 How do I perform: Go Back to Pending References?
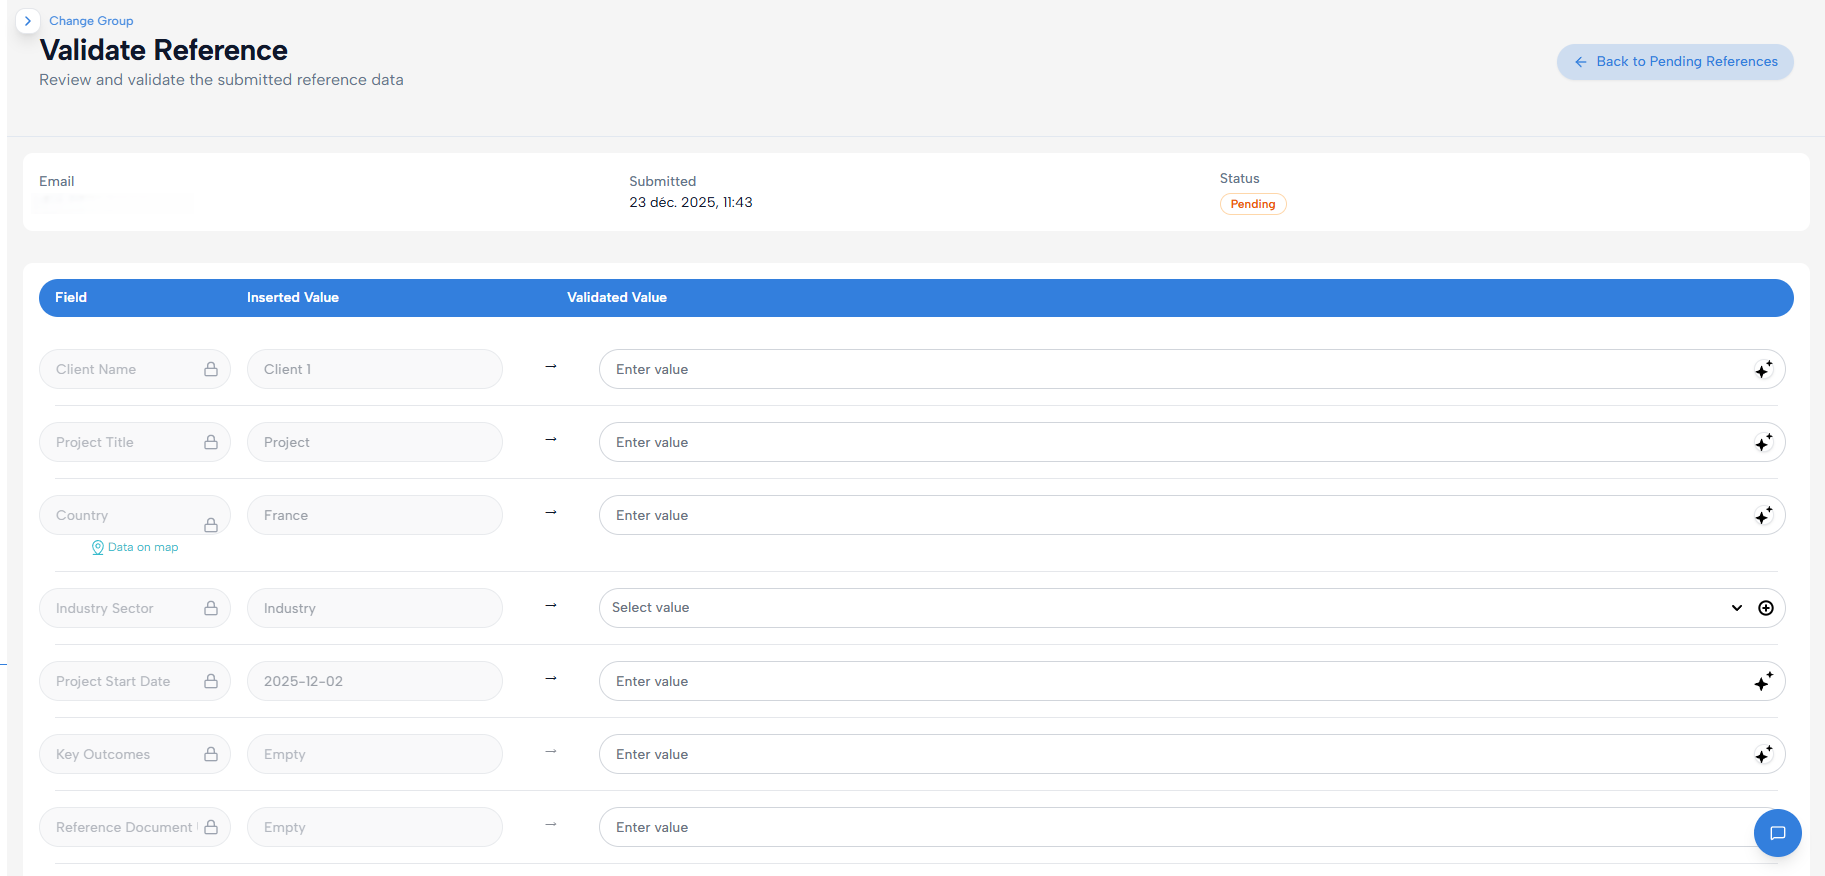[x=1675, y=62]
